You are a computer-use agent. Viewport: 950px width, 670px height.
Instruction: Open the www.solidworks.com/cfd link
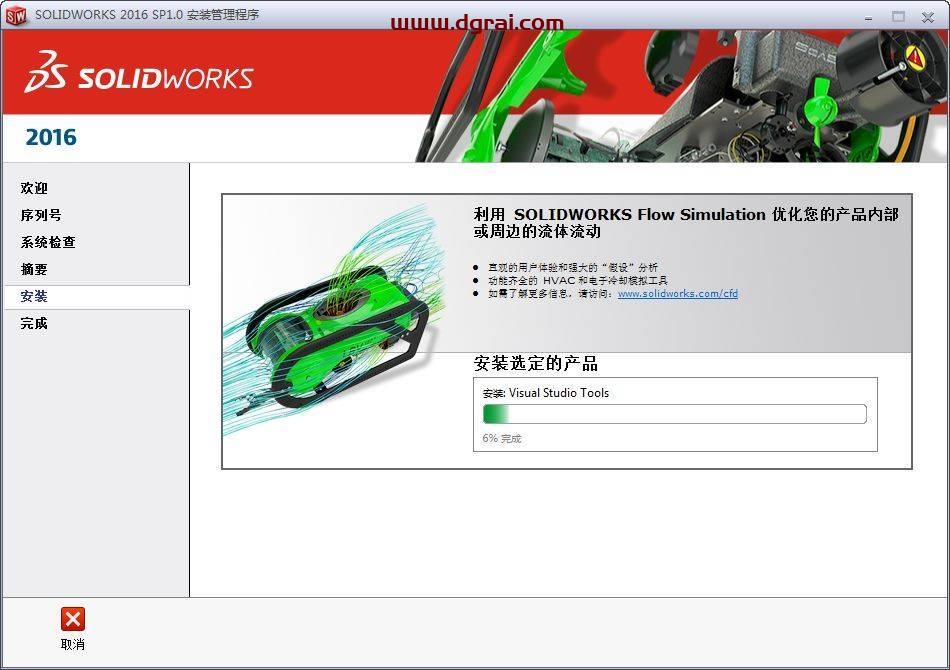(x=678, y=294)
